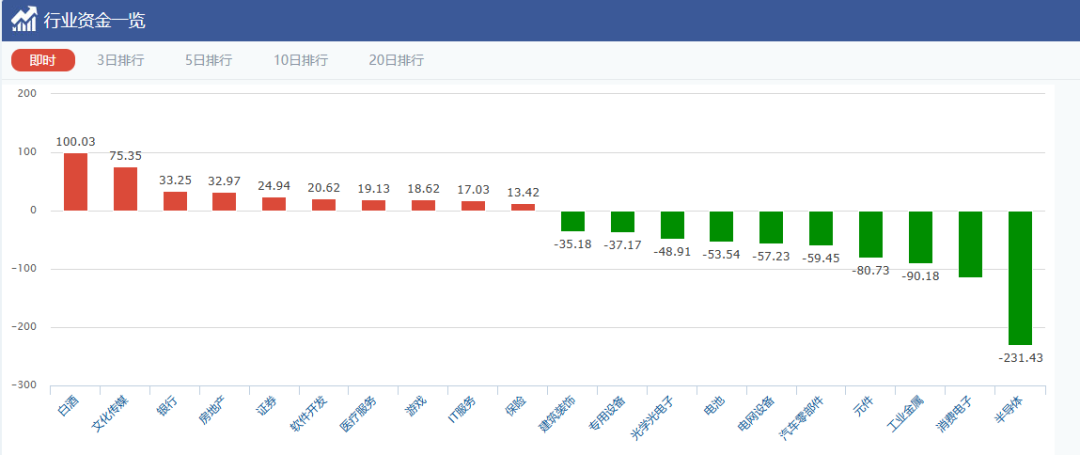This screenshot has width=1080, height=455.
Task: Click the chart logo icon in header
Action: 23,19
